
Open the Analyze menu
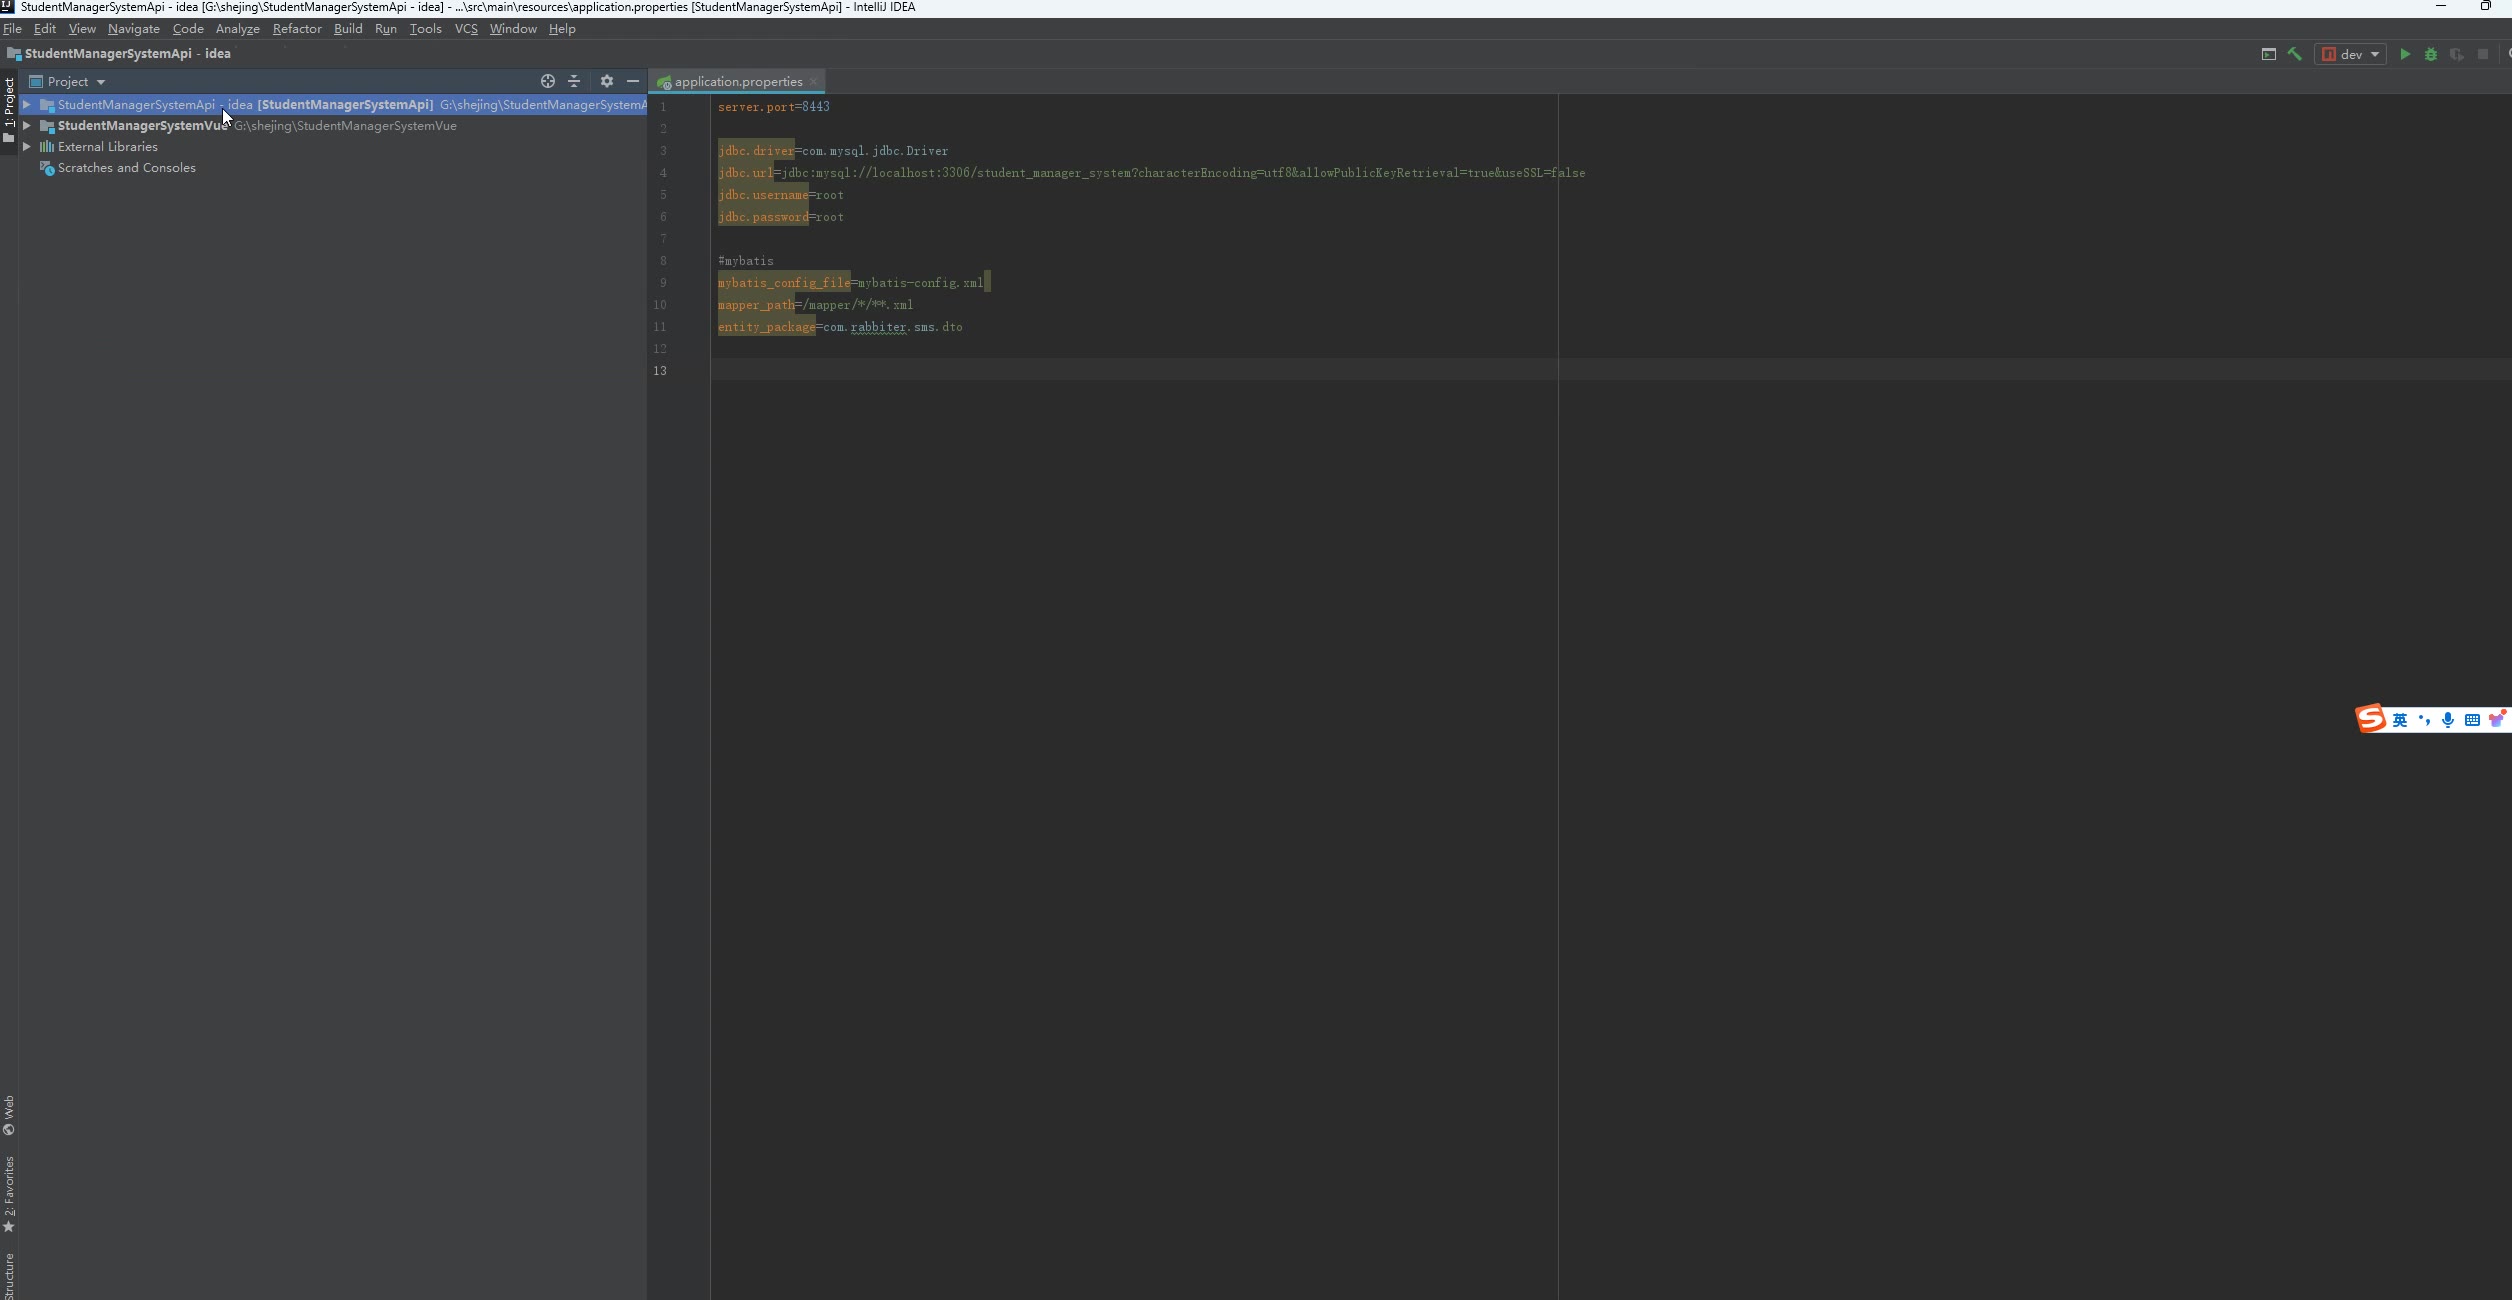(x=238, y=28)
